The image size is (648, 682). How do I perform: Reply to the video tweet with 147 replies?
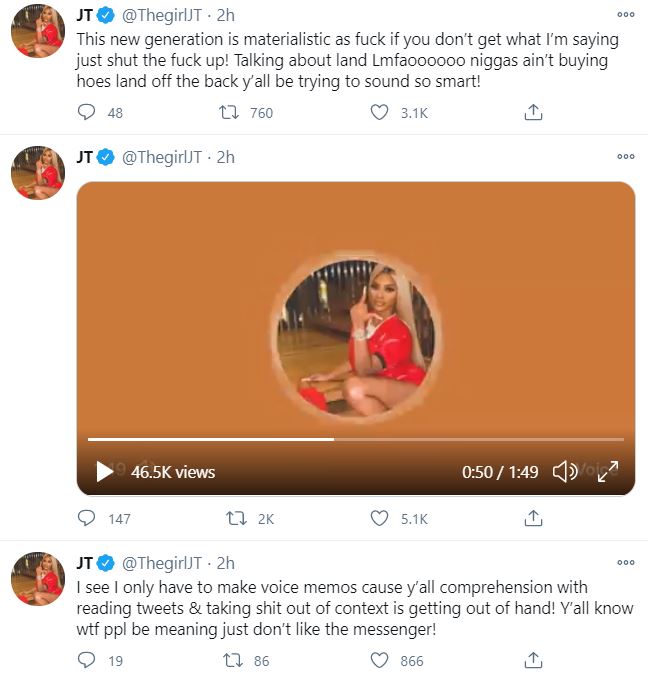coord(86,518)
